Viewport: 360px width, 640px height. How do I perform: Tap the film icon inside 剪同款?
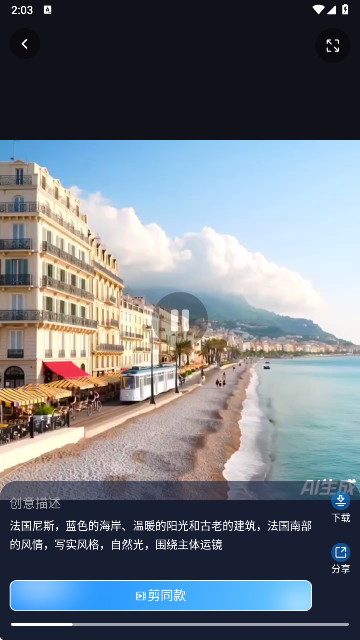tap(141, 596)
